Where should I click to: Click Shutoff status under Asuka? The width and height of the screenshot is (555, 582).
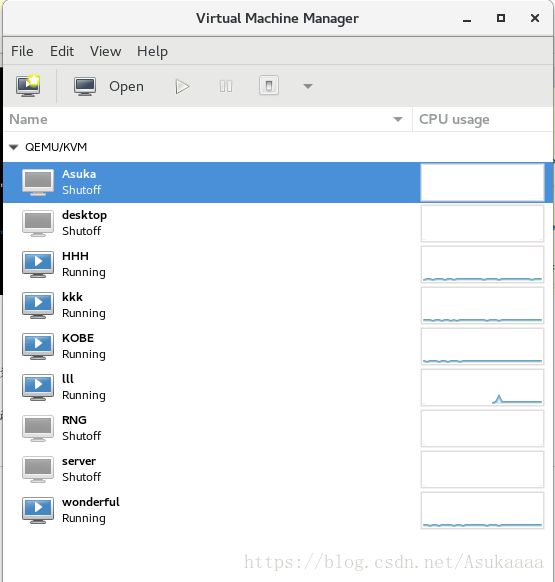82,190
